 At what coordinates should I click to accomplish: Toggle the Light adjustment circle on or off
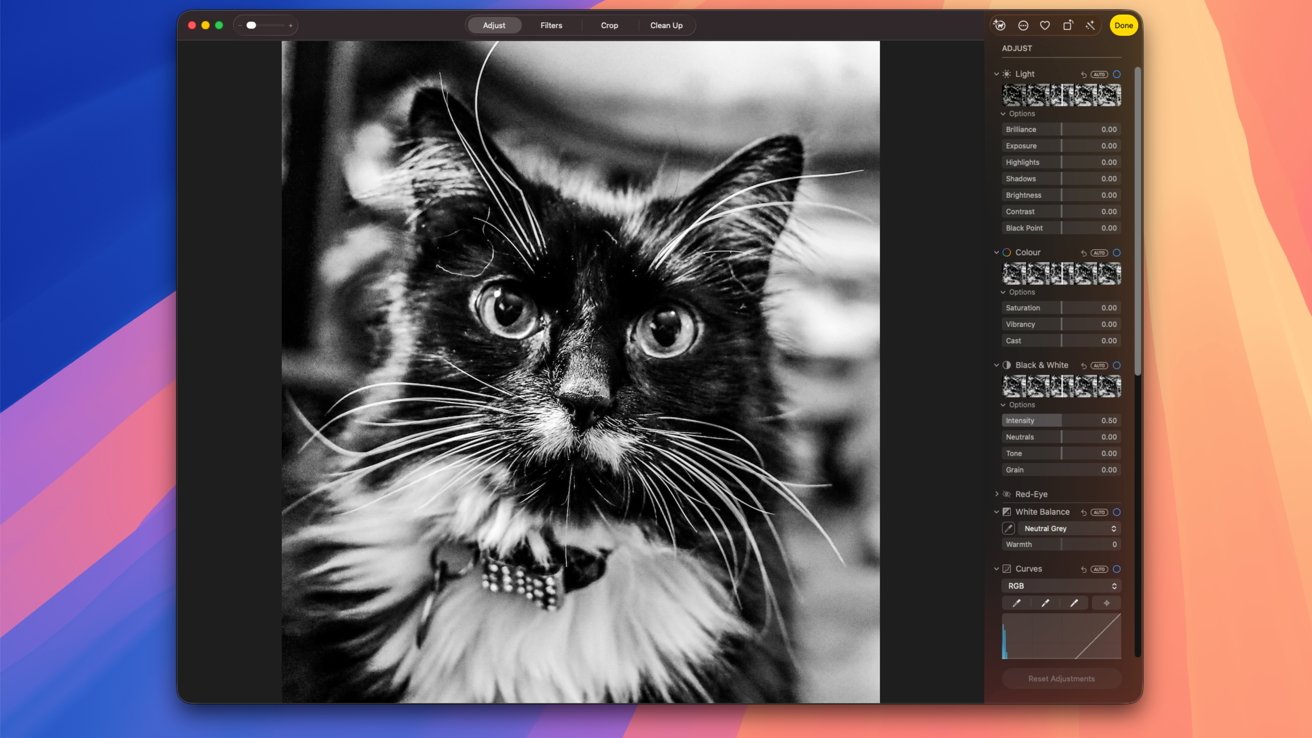click(x=1117, y=74)
